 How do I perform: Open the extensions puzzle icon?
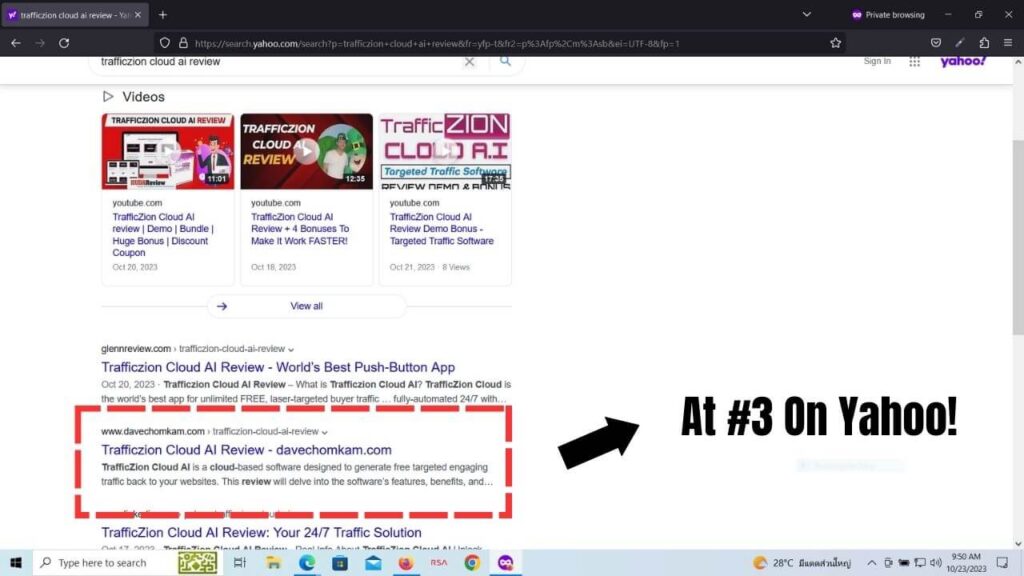[984, 43]
